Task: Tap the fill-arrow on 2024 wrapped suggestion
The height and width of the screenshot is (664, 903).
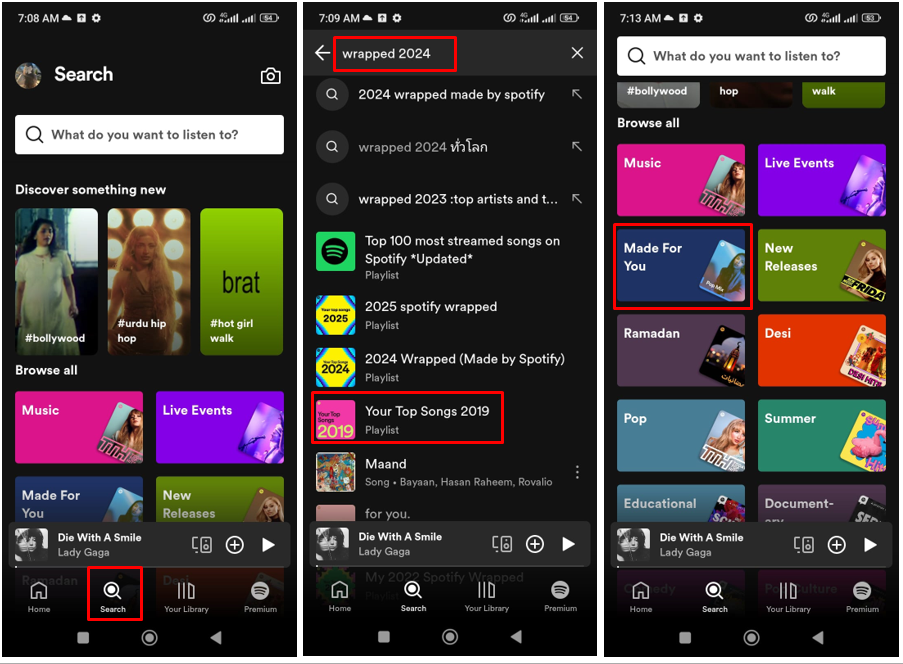Action: (575, 93)
